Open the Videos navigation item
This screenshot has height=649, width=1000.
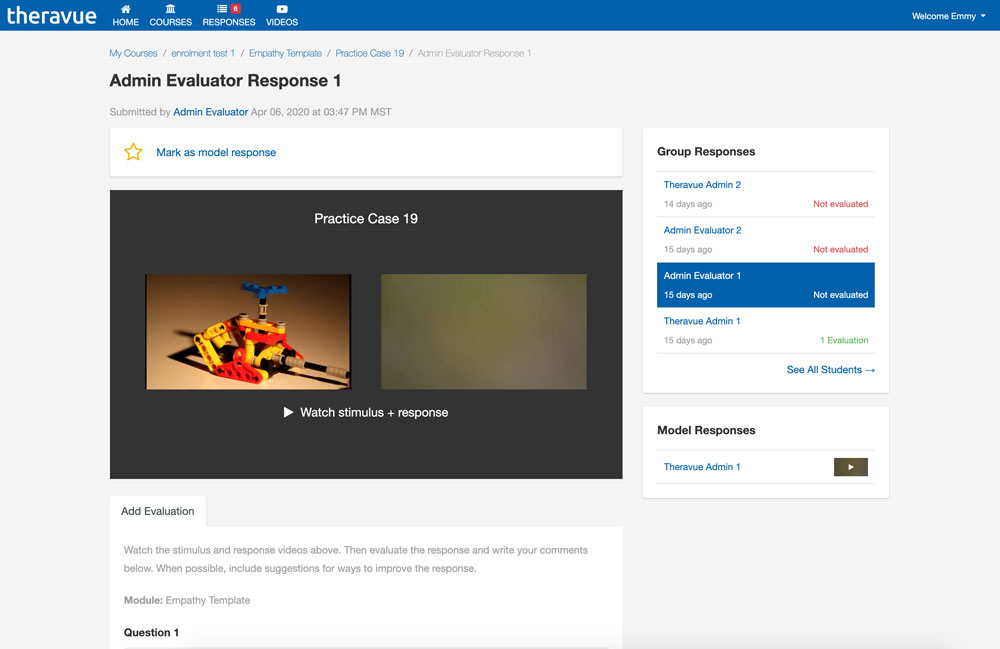tap(282, 15)
